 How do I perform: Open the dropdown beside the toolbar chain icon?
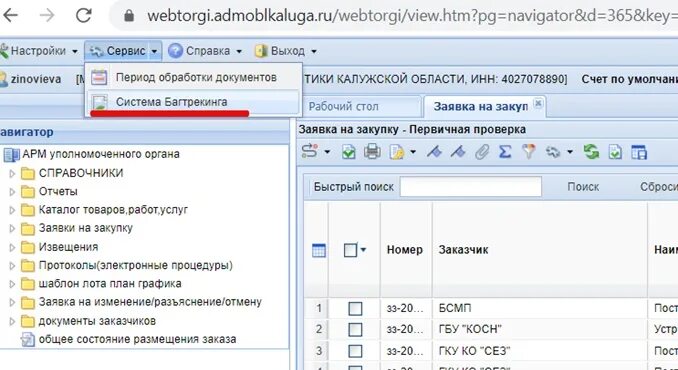coord(570,152)
